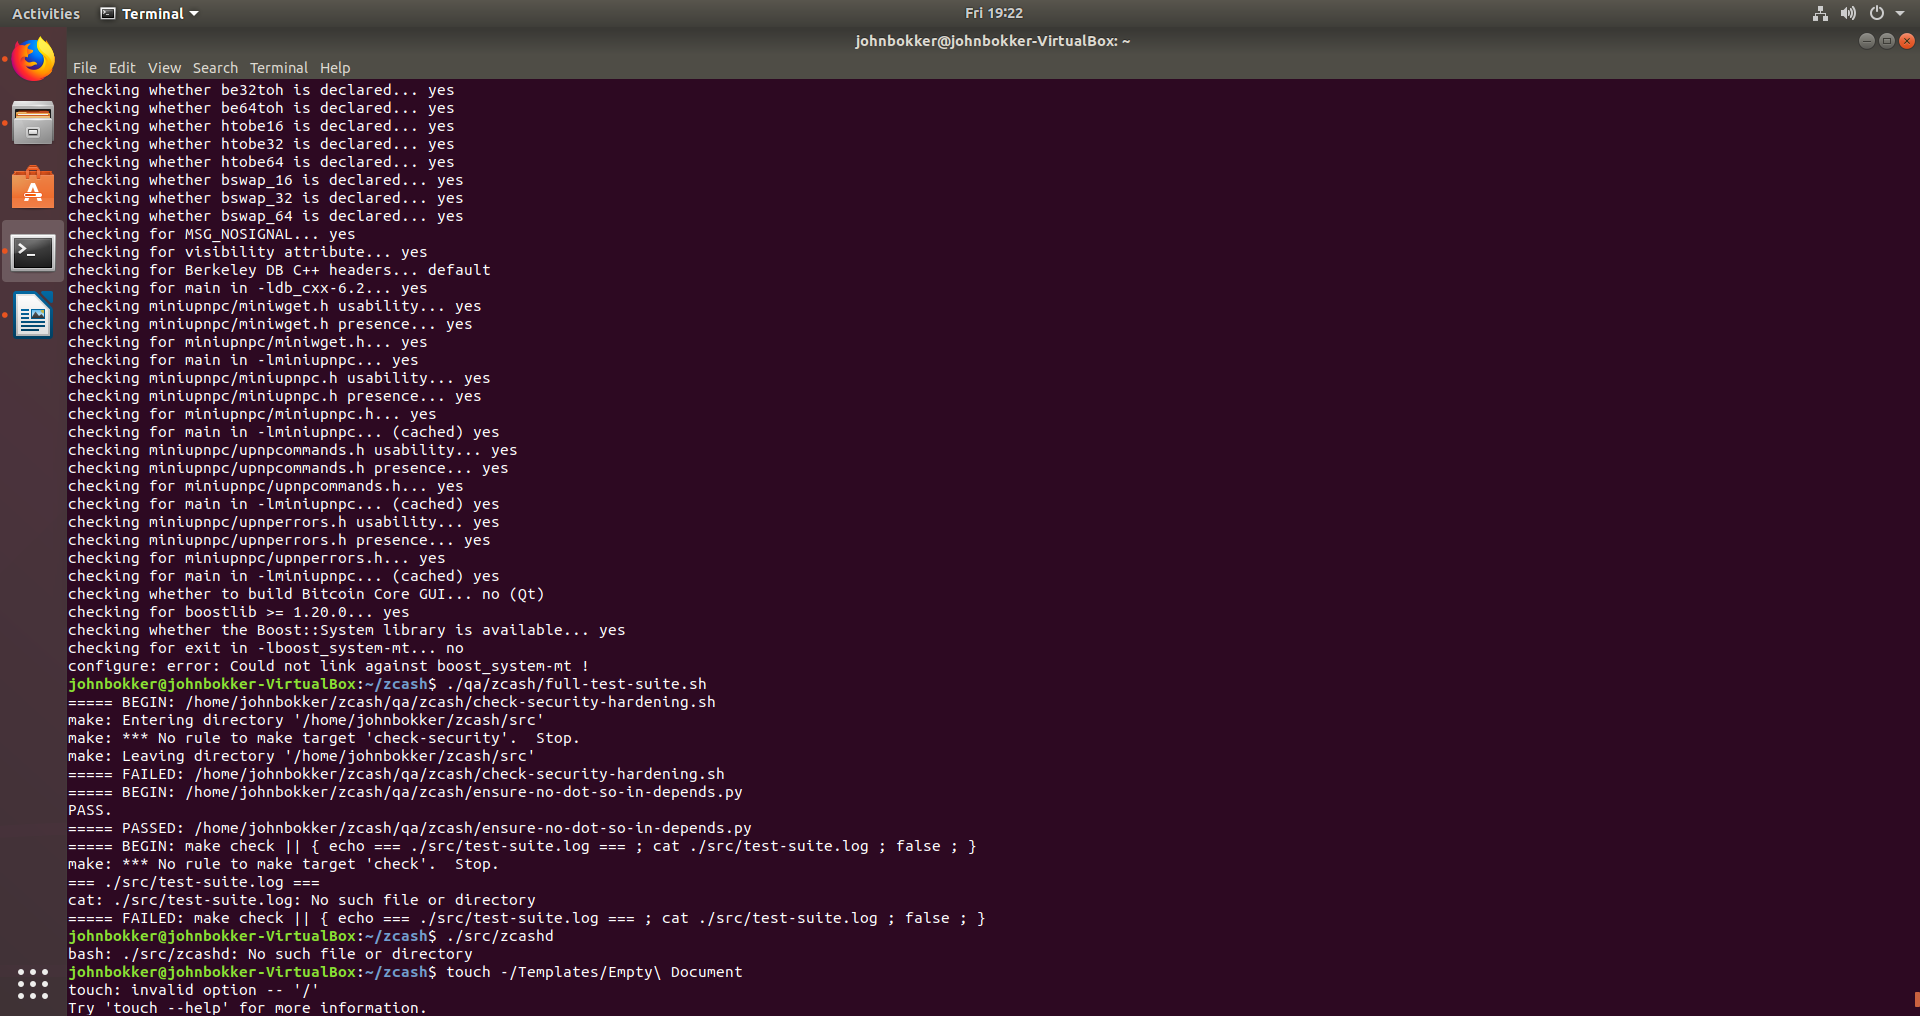Click the line 'checking for boostlib >= 1.20.0... yes'
This screenshot has height=1016, width=1920.
click(238, 612)
